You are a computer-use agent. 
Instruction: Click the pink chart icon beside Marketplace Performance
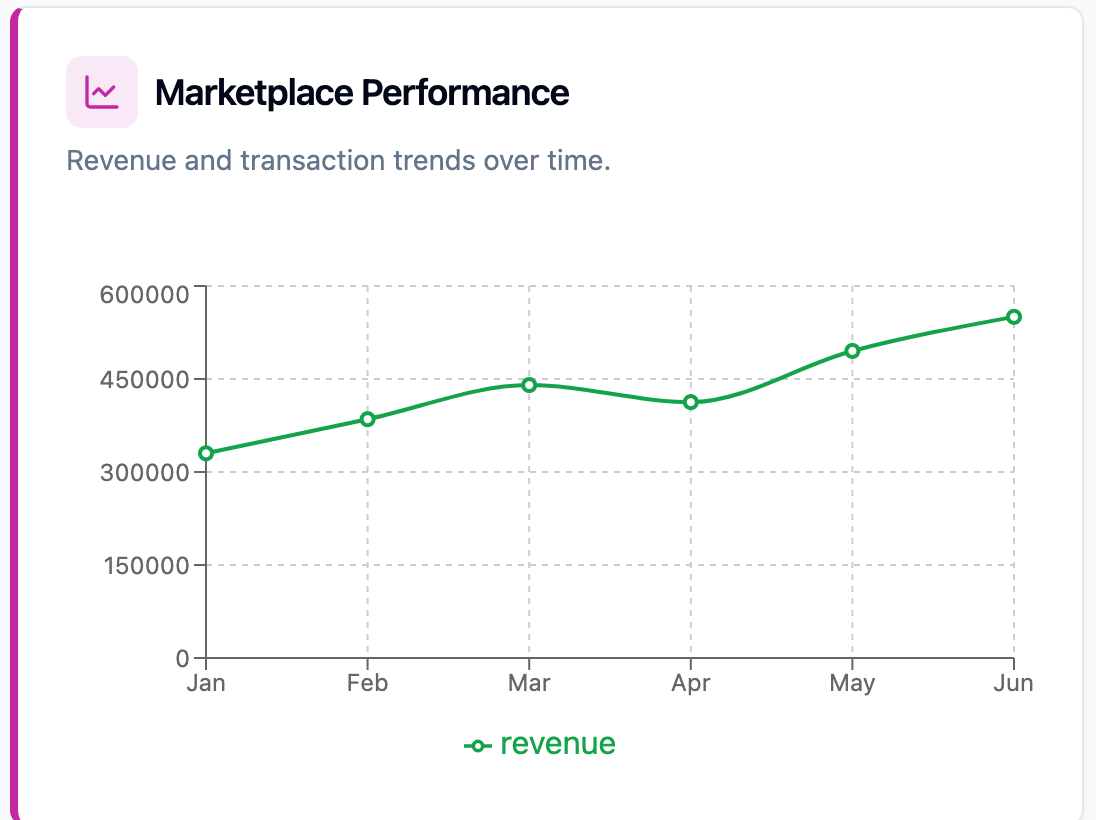coord(102,92)
